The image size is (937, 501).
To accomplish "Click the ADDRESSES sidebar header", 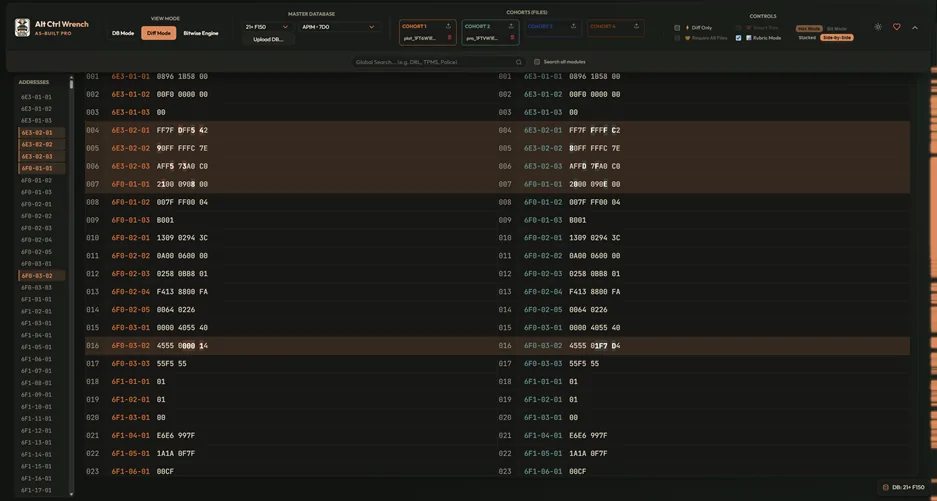I will pyautogui.click(x=33, y=82).
